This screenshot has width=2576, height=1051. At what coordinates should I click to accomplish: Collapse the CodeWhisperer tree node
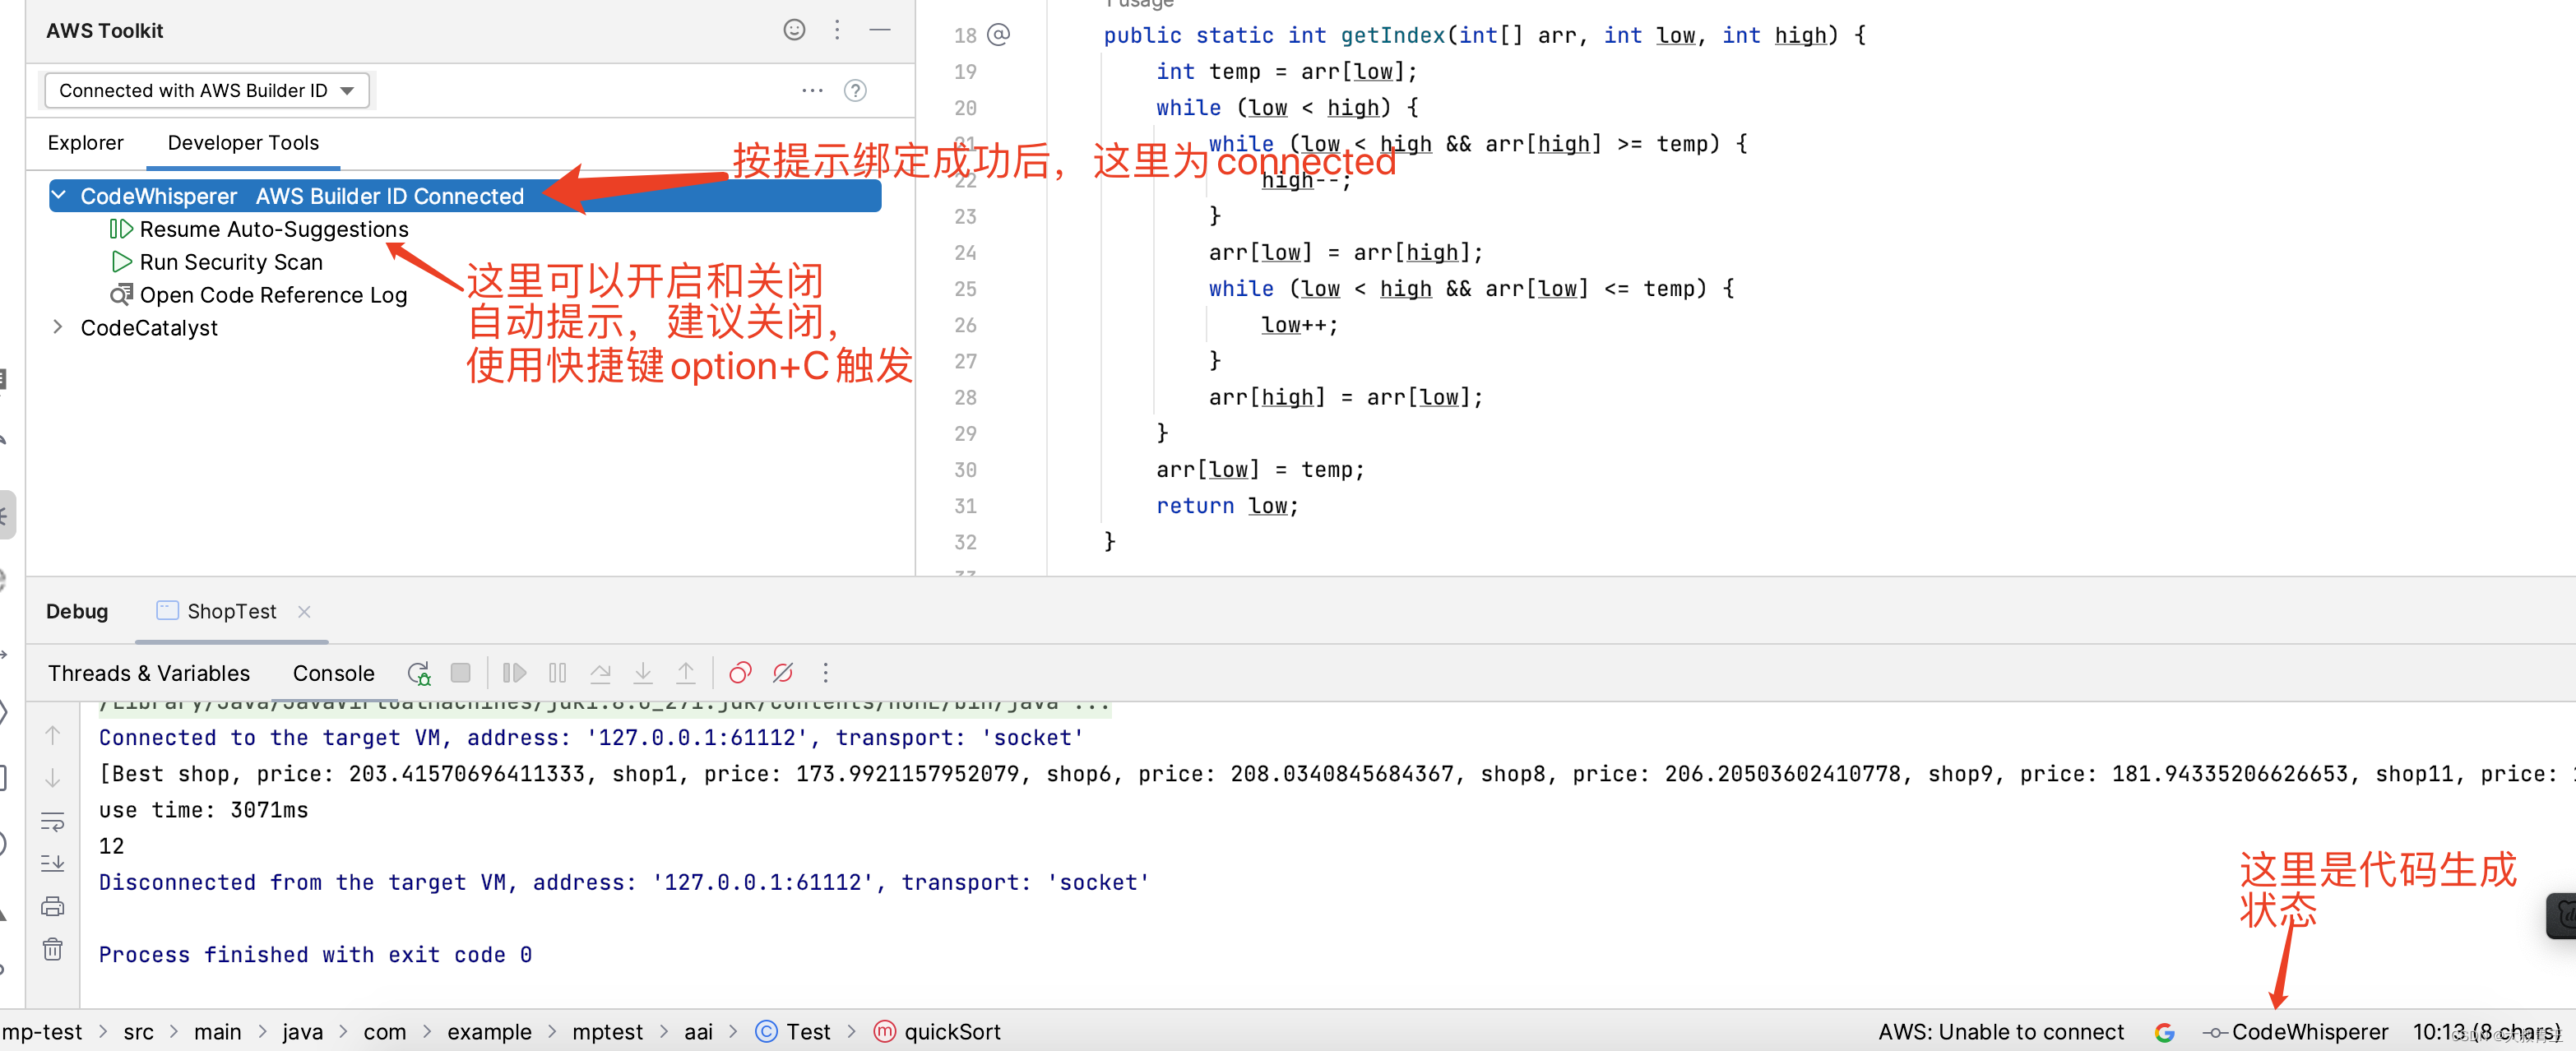pyautogui.click(x=59, y=195)
